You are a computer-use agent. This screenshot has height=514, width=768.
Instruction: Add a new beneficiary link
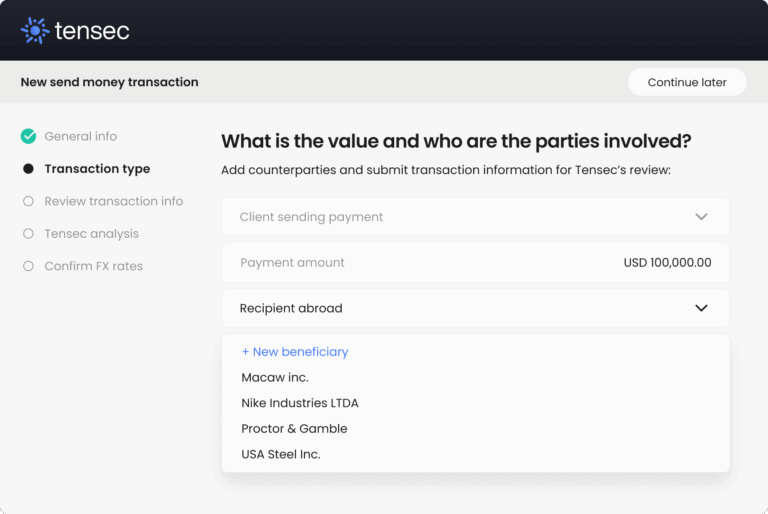[x=295, y=352]
